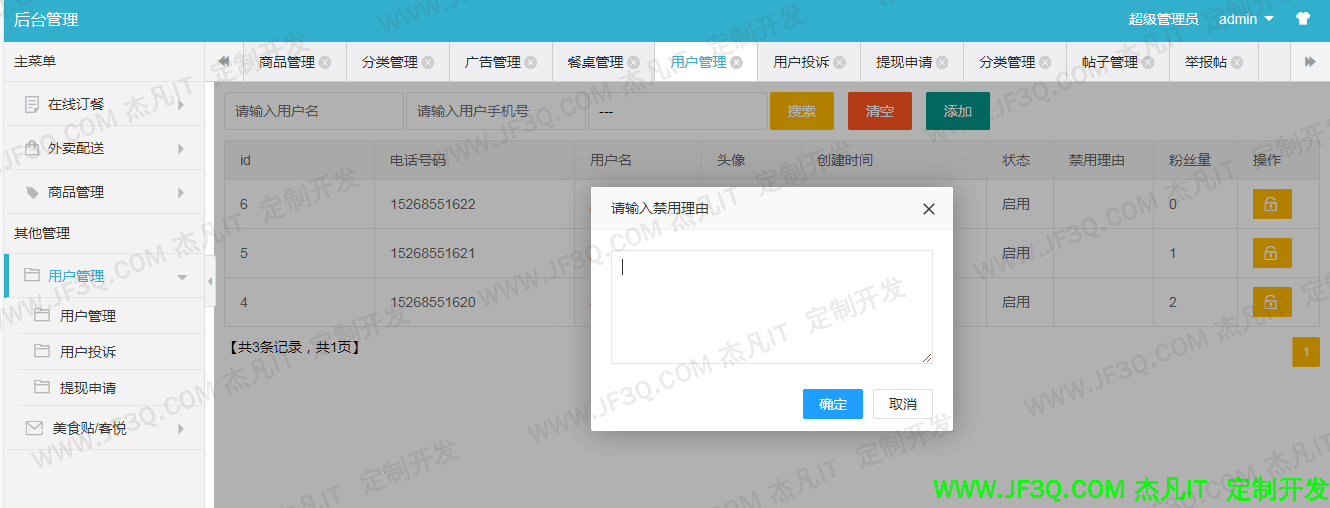Open 提现申请 in the sidebar submenu
This screenshot has height=508, width=1330.
(x=88, y=388)
